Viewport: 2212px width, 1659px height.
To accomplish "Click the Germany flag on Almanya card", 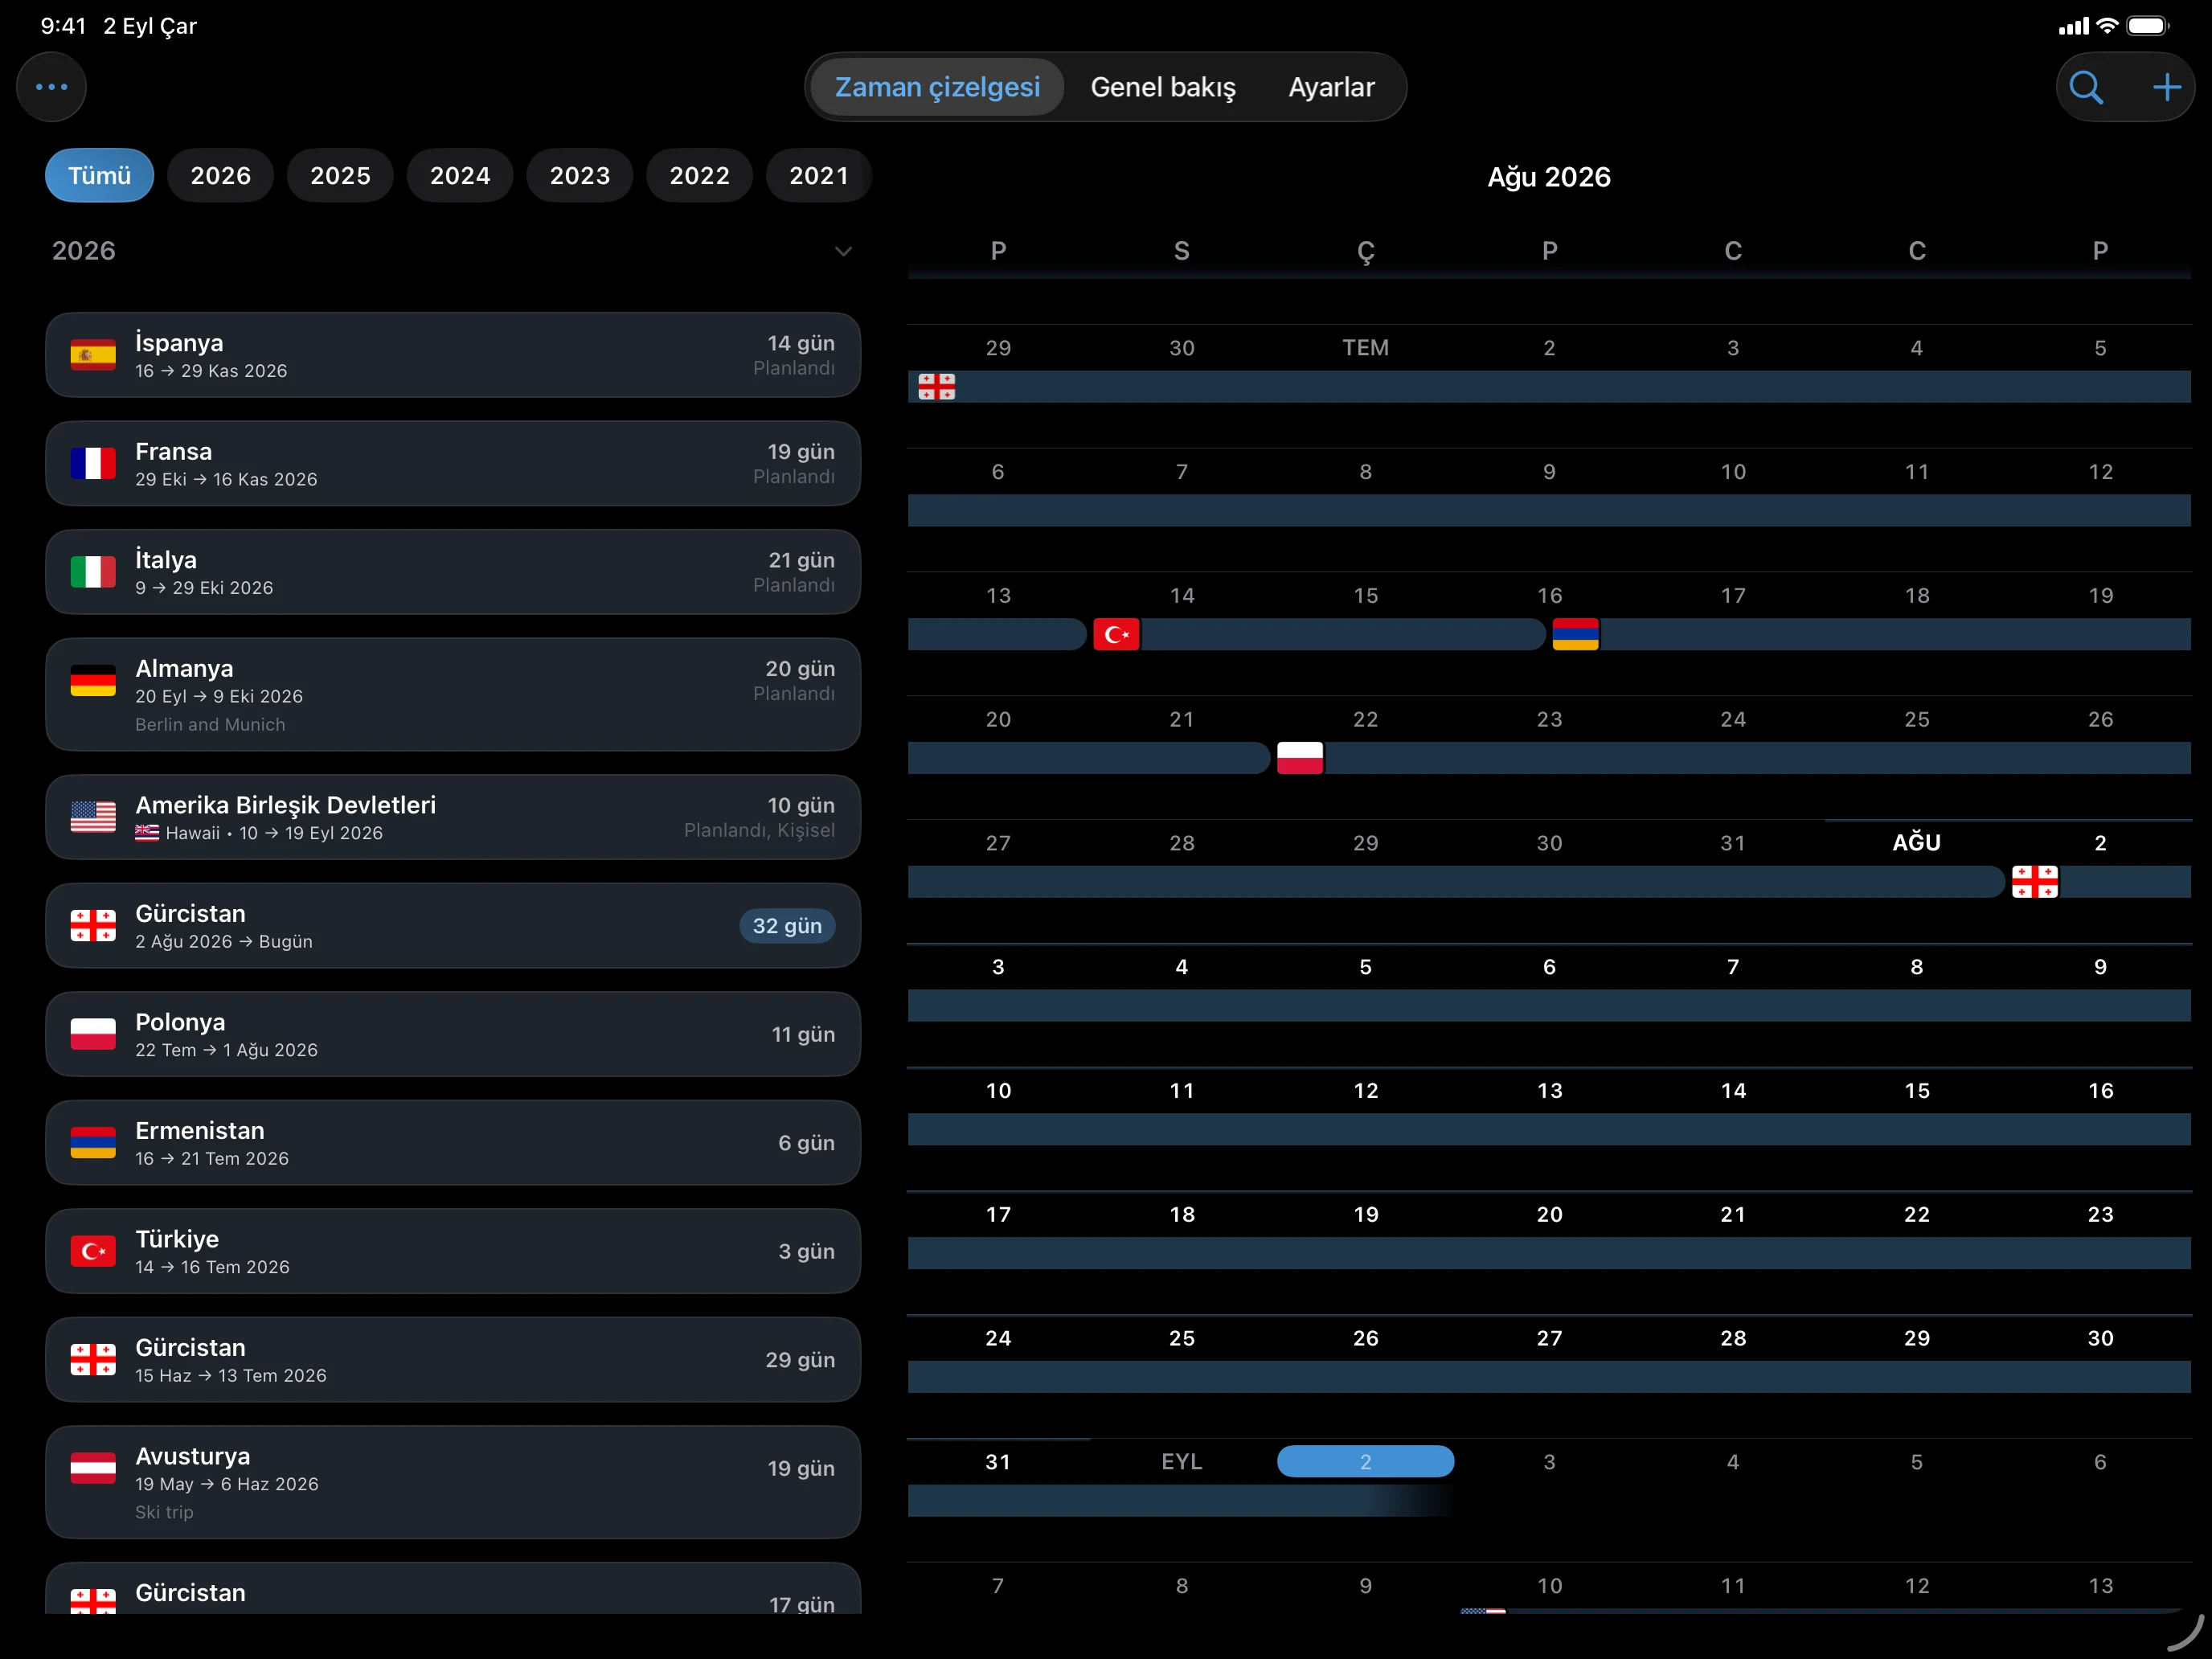I will pyautogui.click(x=93, y=681).
